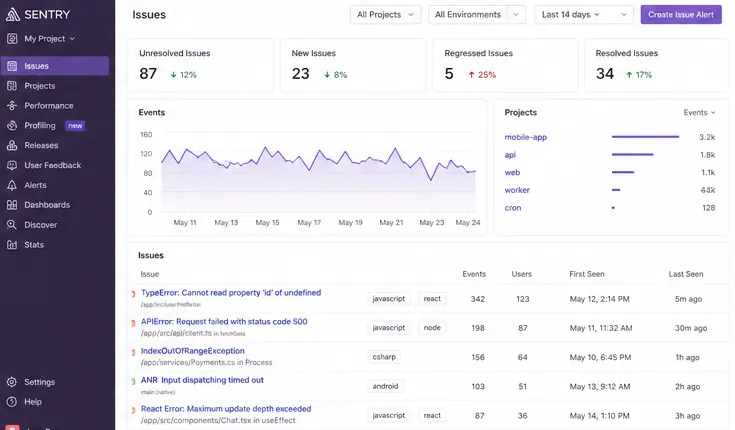Expand the My Project switcher chevron
Screen dimensions: 735x430
coord(72,38)
